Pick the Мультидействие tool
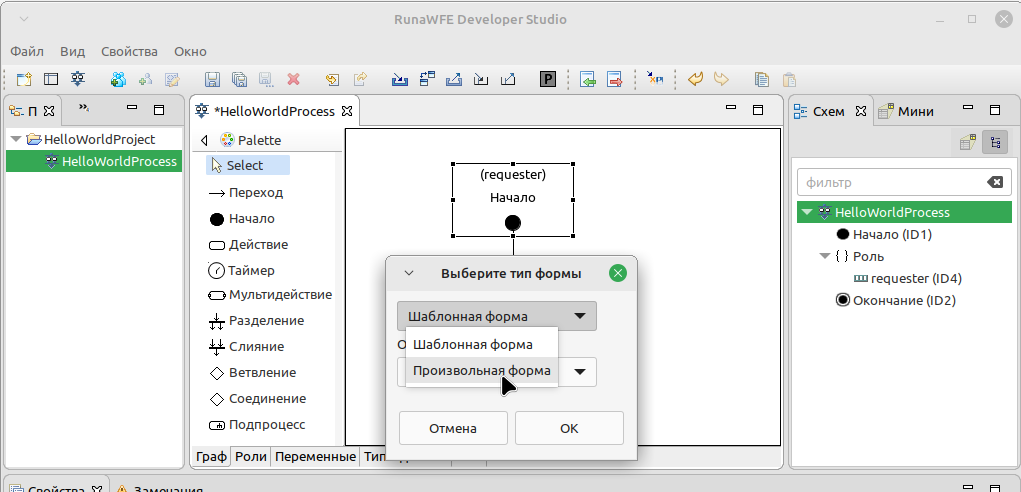Screen dimensions: 1021x492 pos(270,295)
